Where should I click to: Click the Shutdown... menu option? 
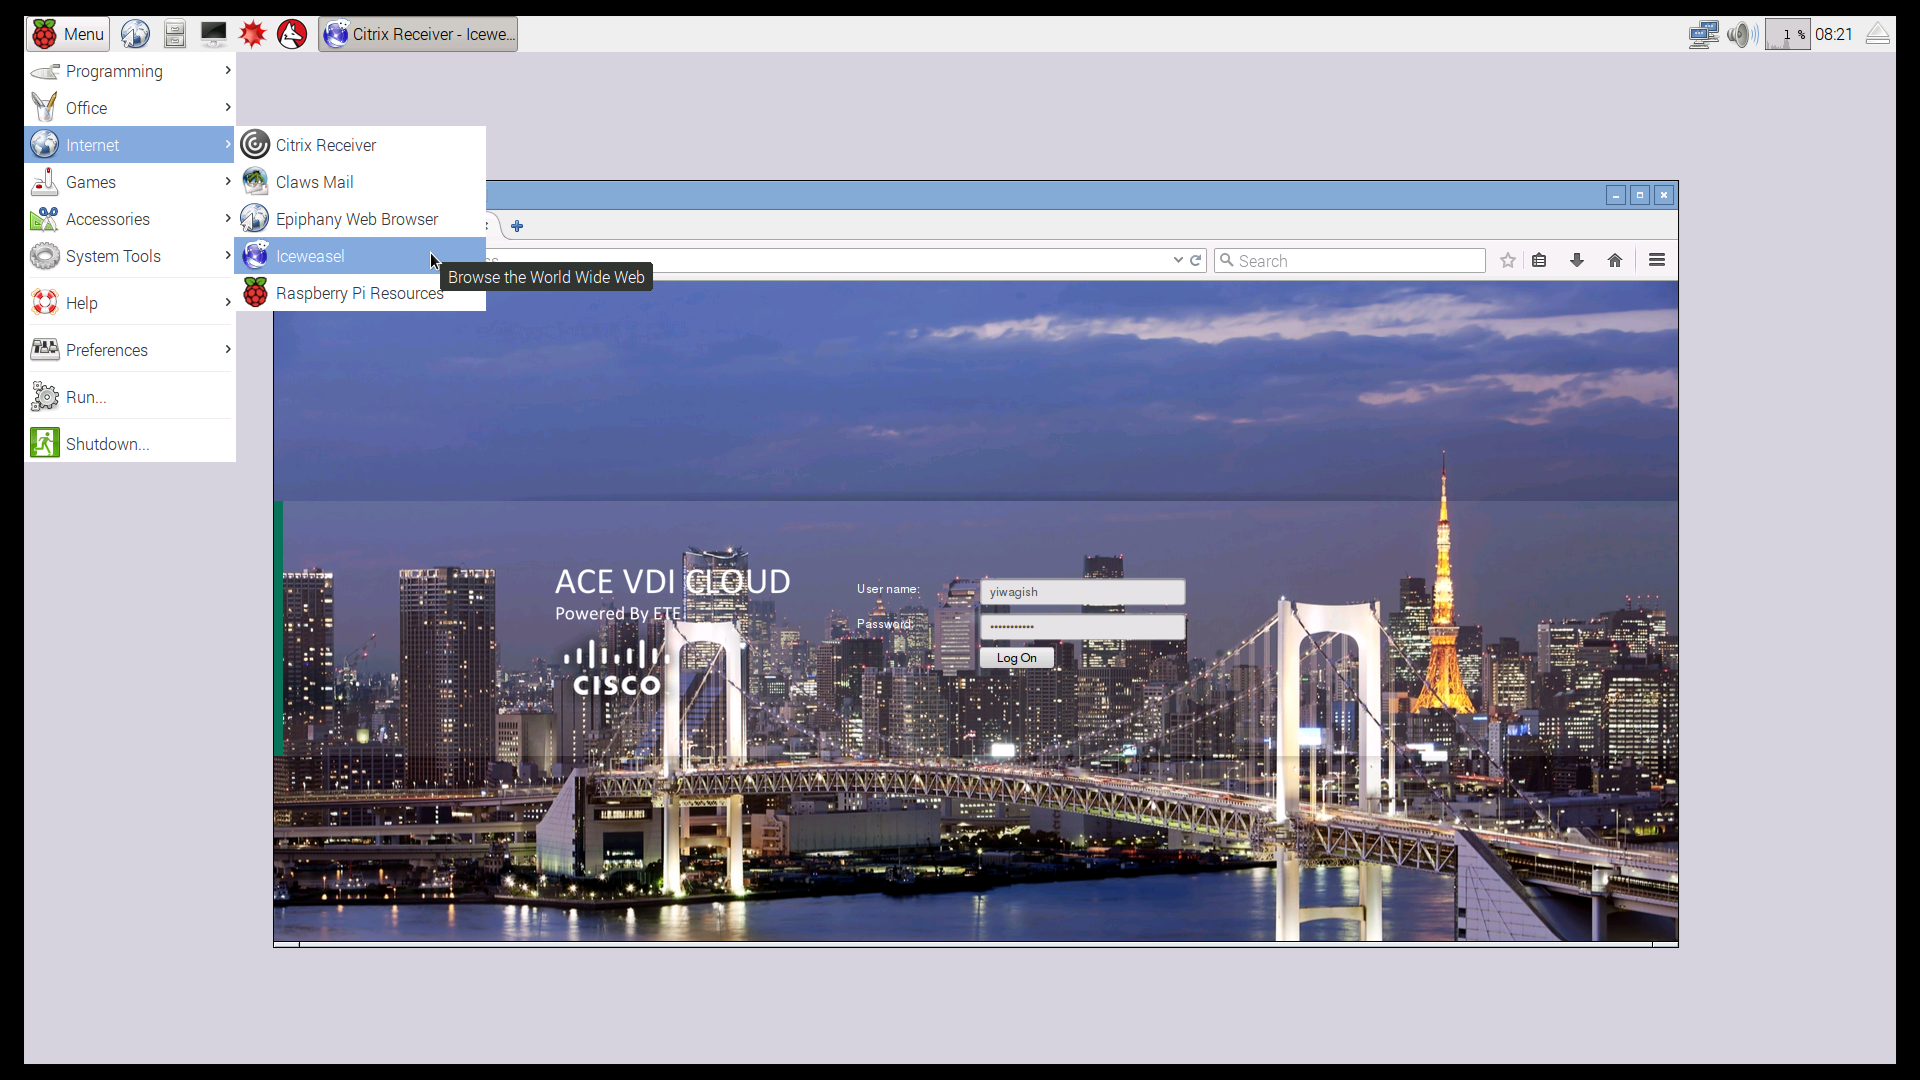(107, 444)
